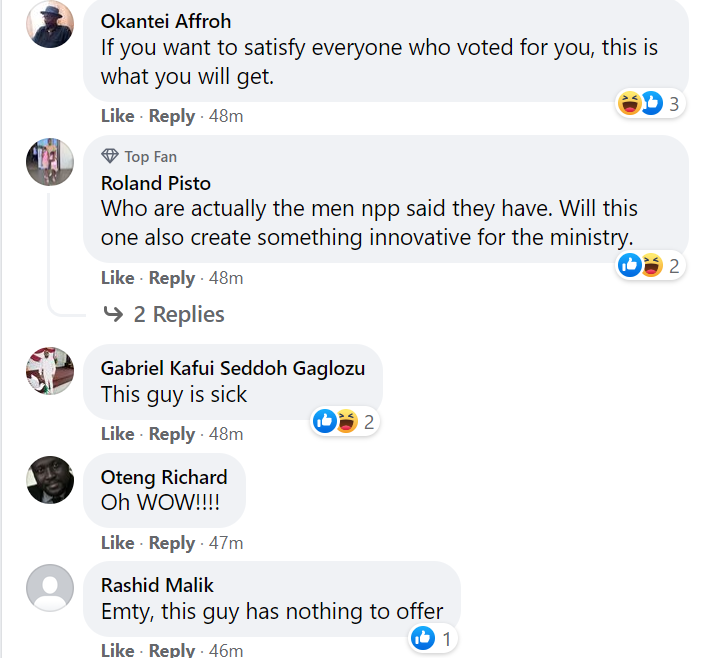Open Rashid Malik's profile name link
The width and height of the screenshot is (711, 658).
pos(157,585)
